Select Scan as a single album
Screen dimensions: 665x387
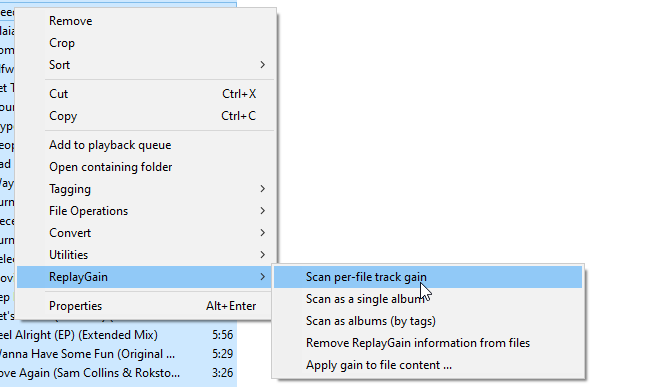point(428,299)
